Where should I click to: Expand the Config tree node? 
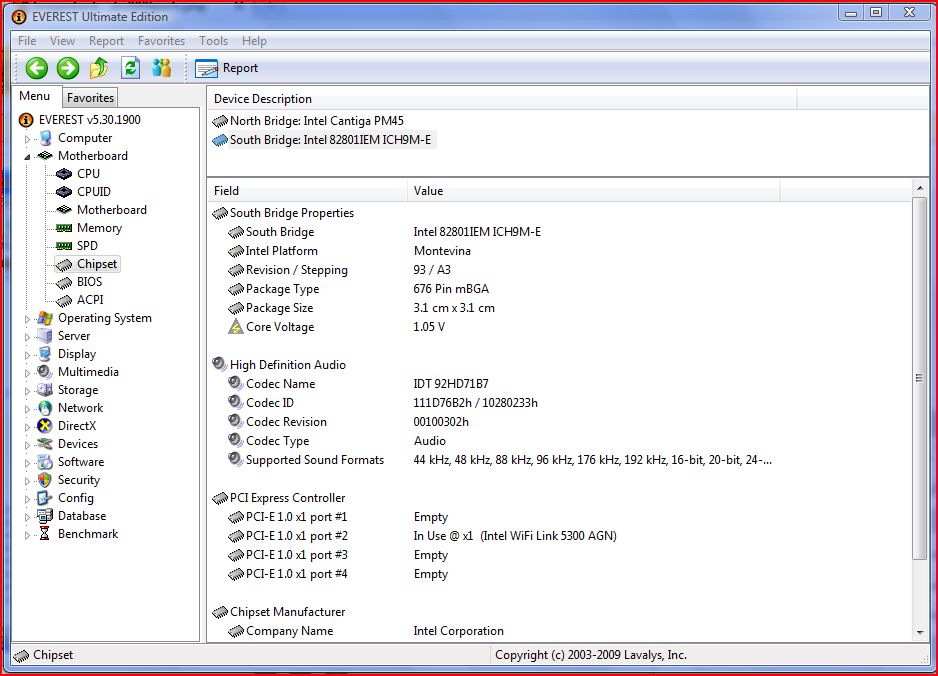pyautogui.click(x=28, y=499)
